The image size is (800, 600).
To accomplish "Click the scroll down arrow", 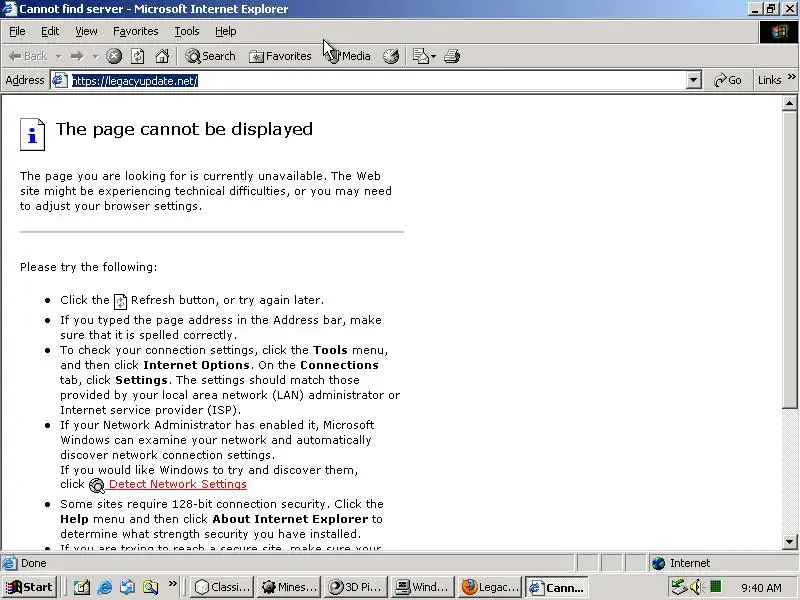I will pos(789,541).
